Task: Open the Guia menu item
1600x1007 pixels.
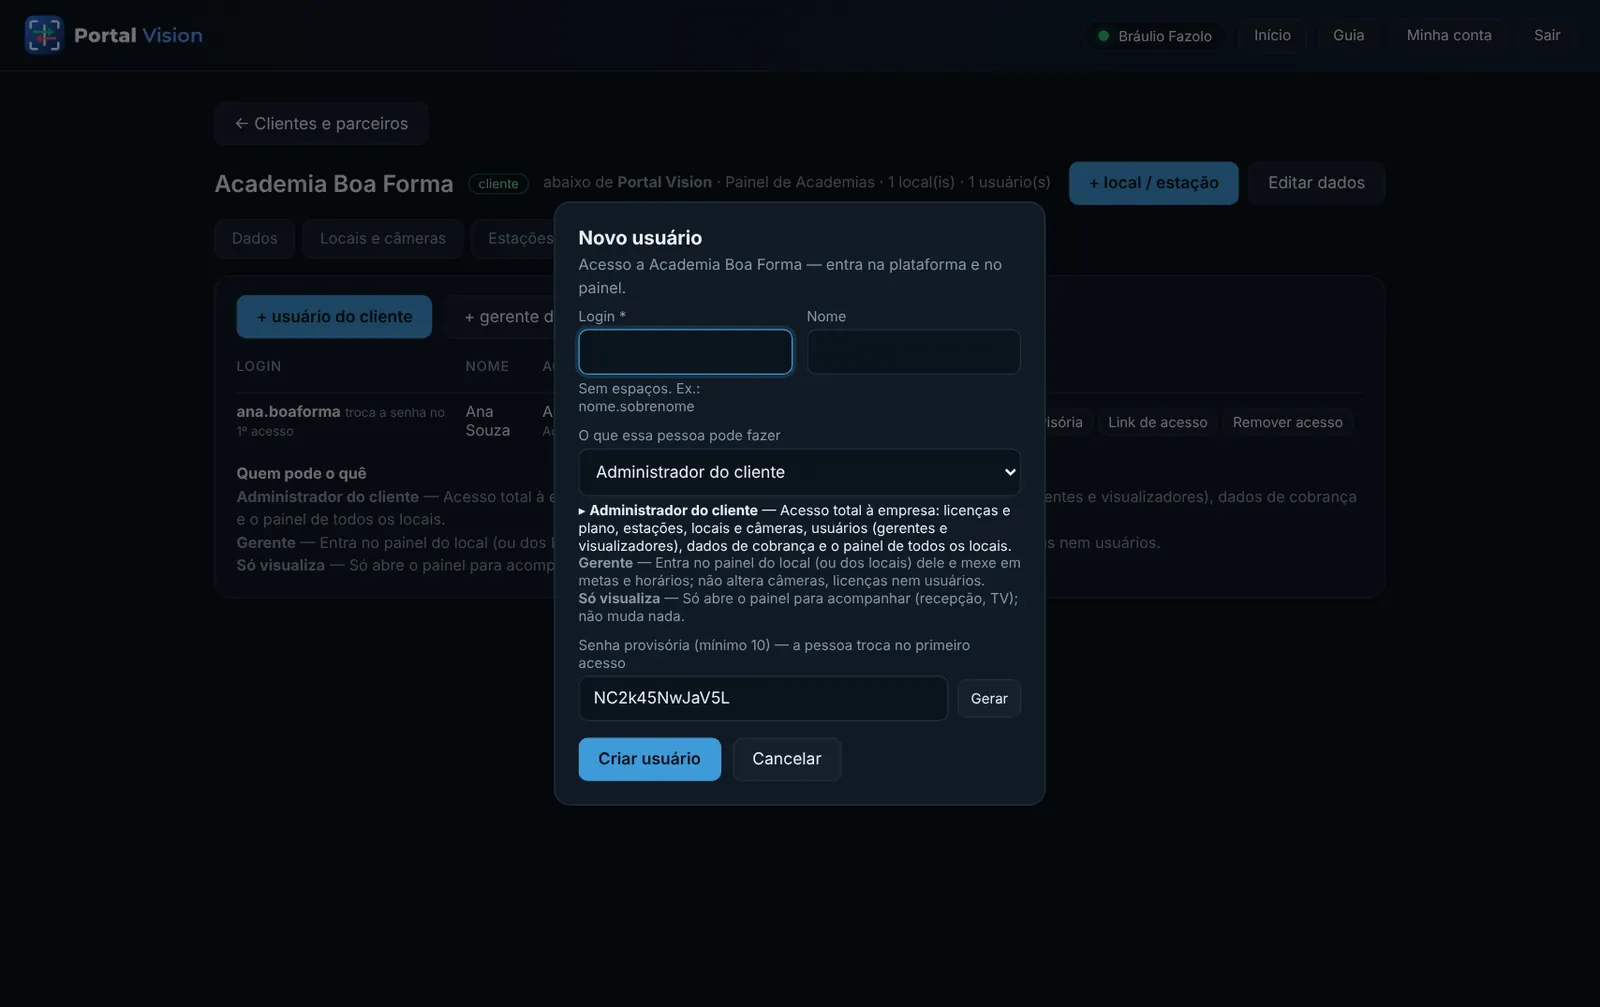Action: point(1348,35)
